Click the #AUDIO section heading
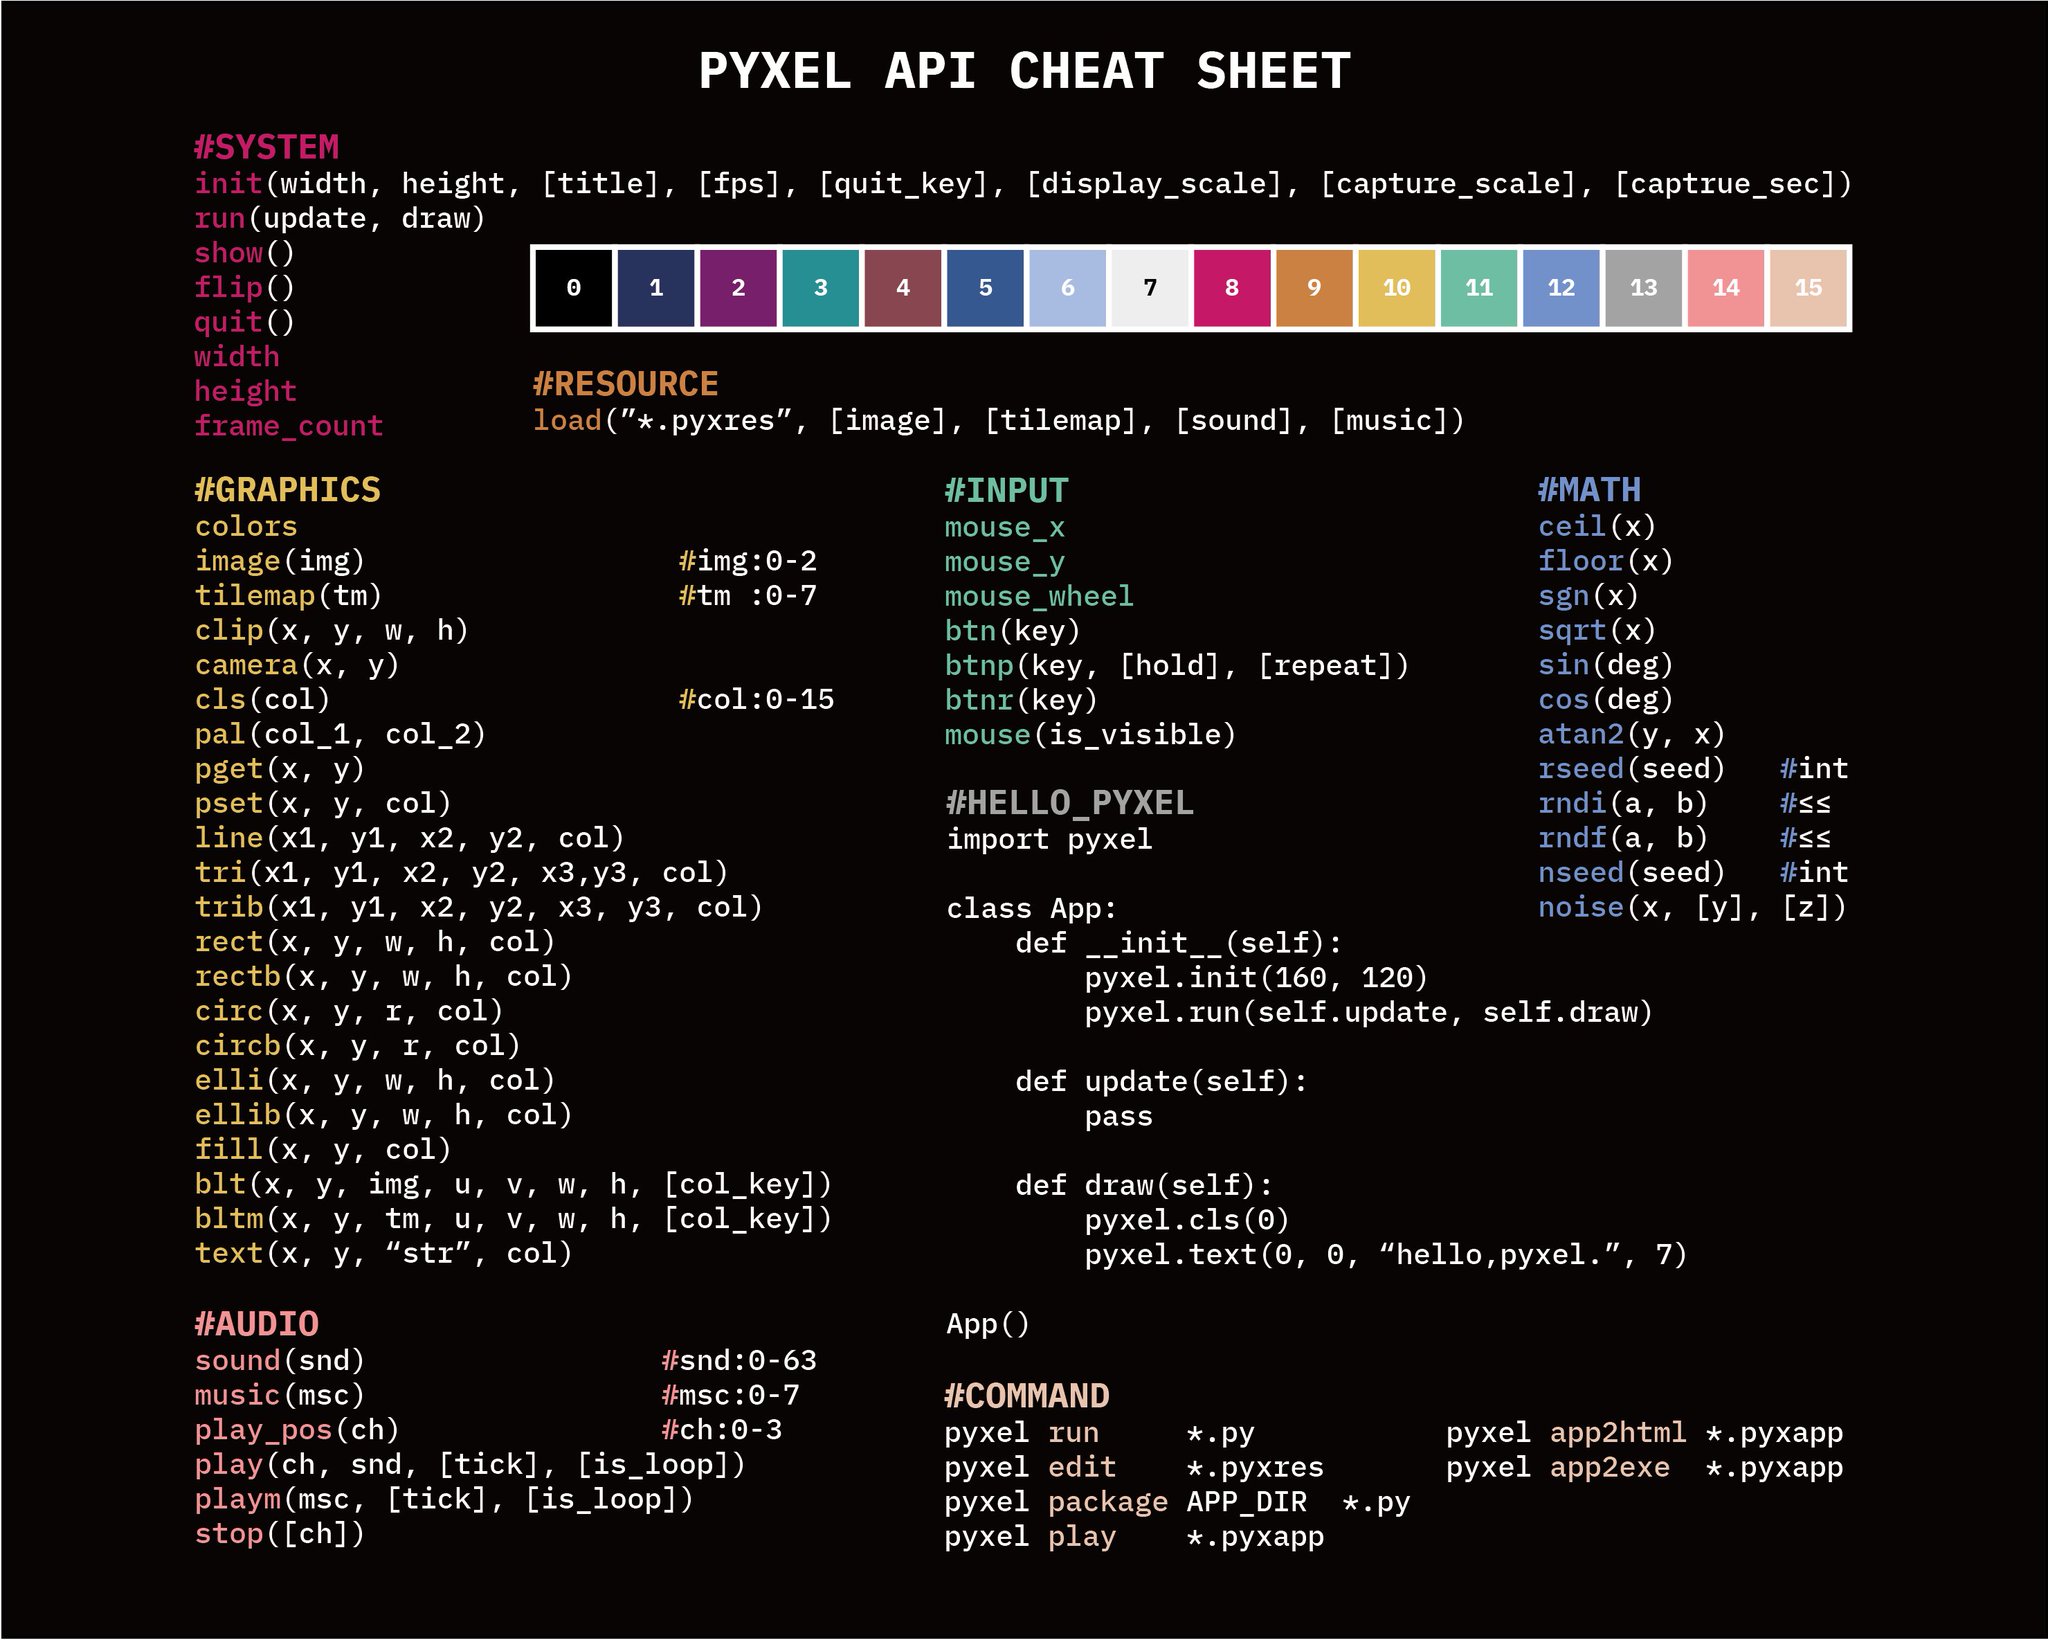 click(x=256, y=1324)
